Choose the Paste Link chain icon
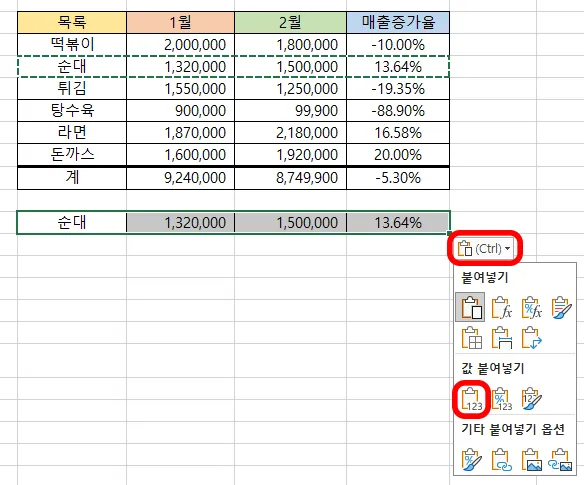The image size is (584, 485). [x=501, y=459]
